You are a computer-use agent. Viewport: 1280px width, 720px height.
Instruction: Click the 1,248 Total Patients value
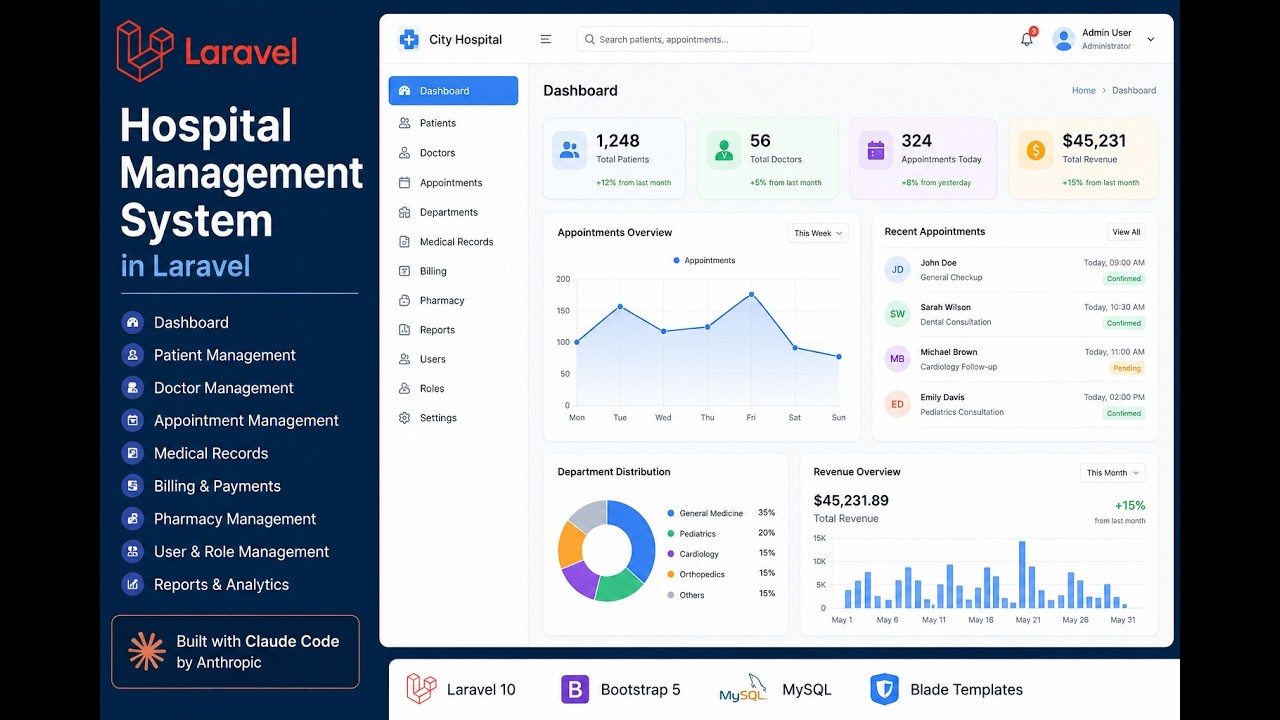pos(618,141)
